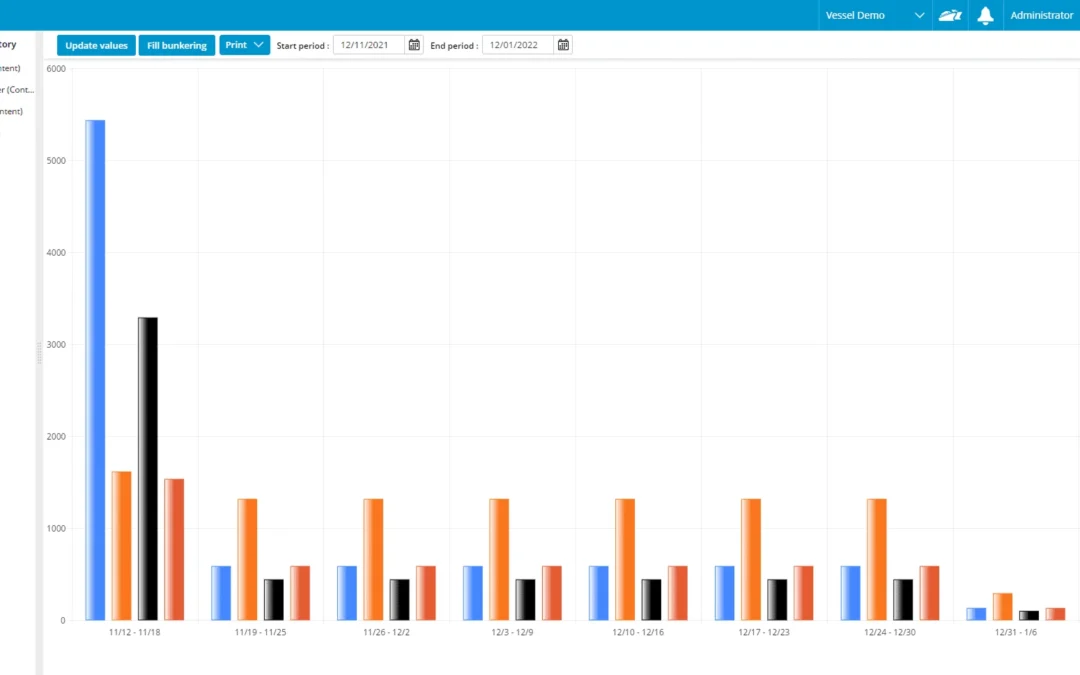Expand the Vessel Demo dropdown
1080x675 pixels.
click(919, 15)
